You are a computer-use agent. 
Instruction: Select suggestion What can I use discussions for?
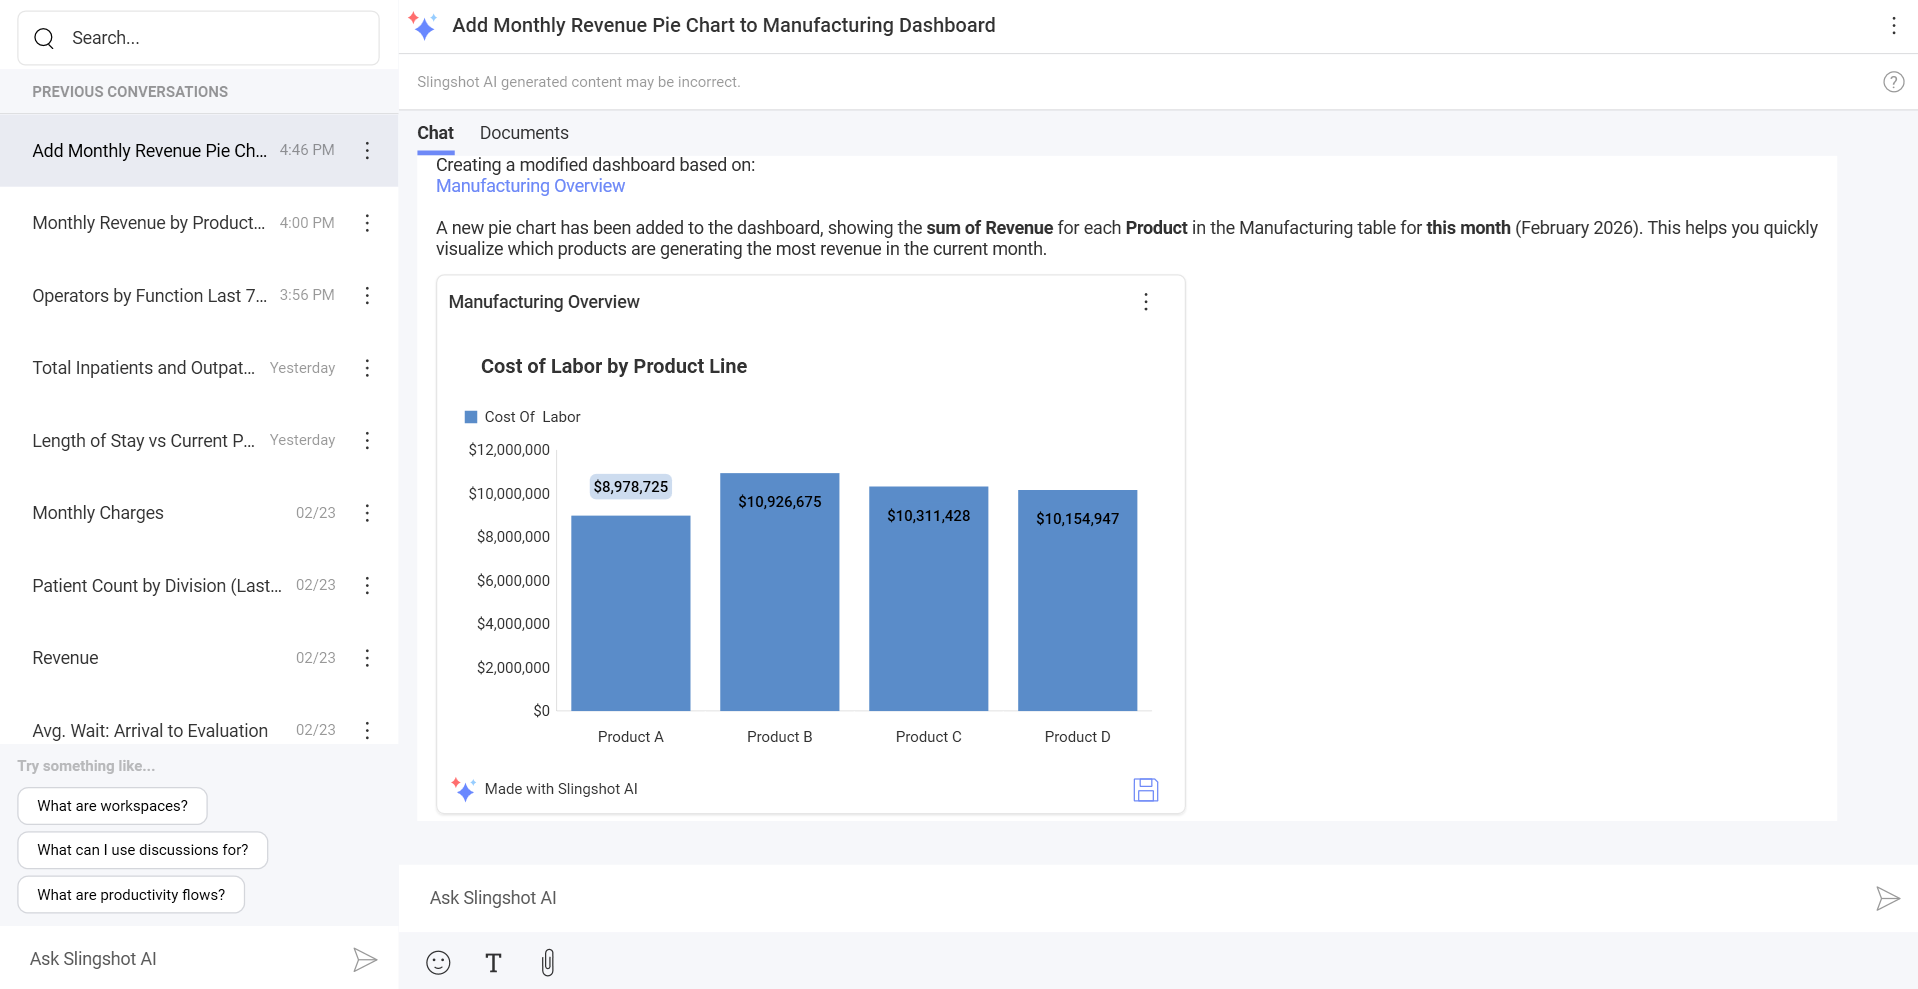click(143, 850)
